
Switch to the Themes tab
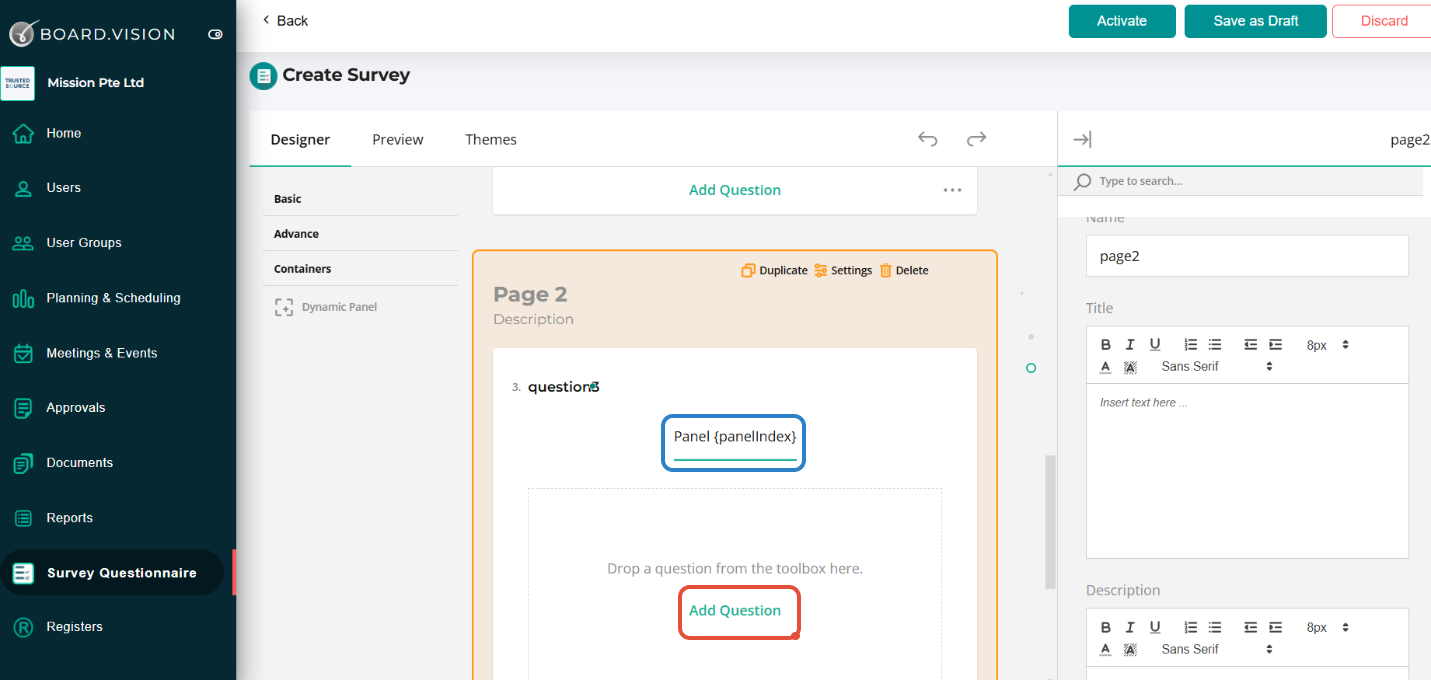pos(491,140)
